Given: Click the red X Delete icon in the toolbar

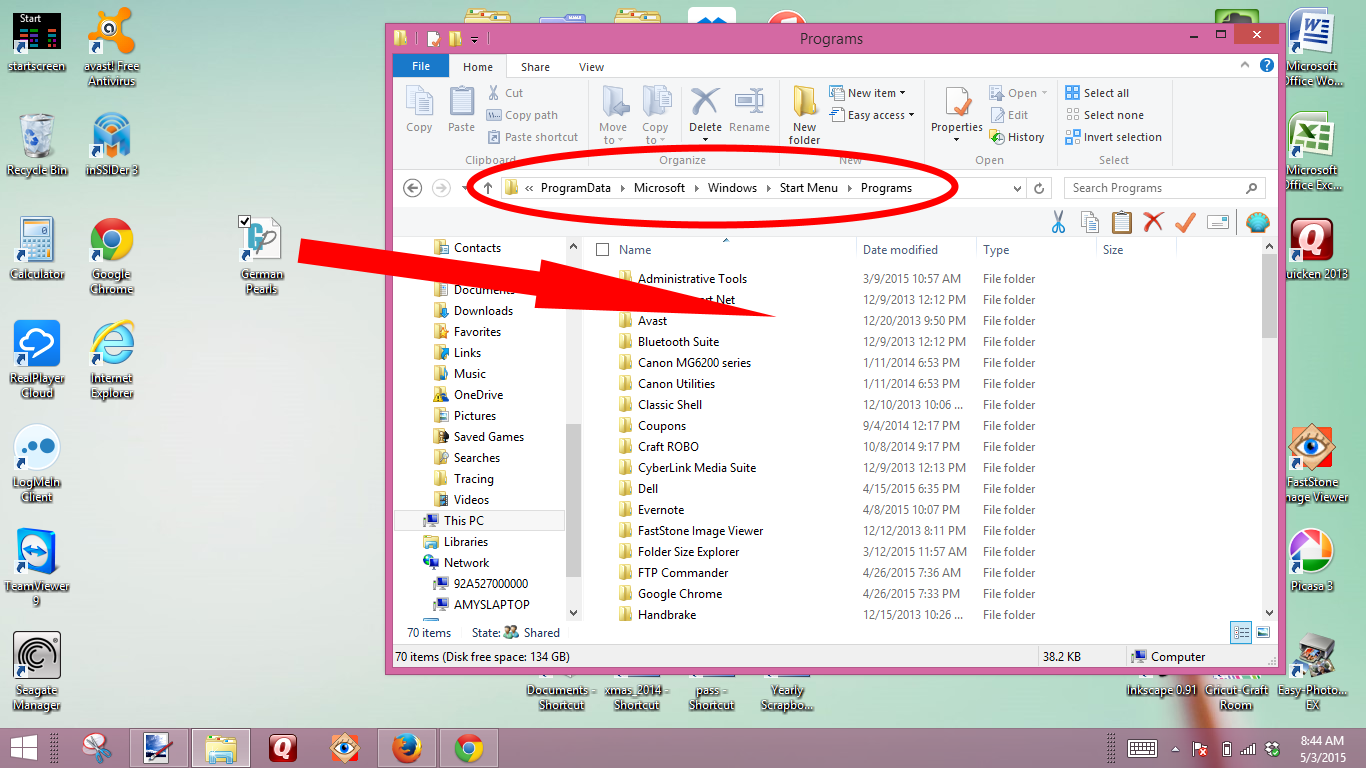Looking at the screenshot, I should pos(1154,222).
